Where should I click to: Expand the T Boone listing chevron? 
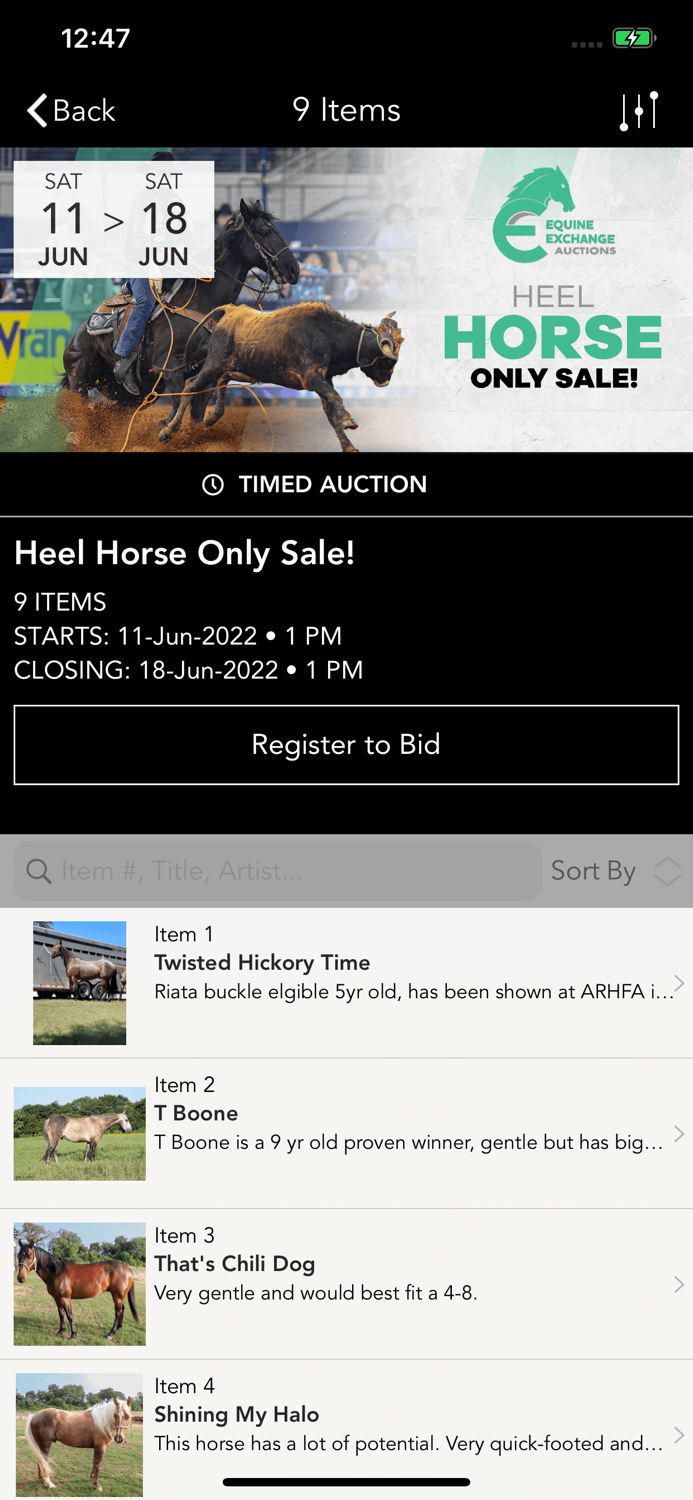point(677,1134)
